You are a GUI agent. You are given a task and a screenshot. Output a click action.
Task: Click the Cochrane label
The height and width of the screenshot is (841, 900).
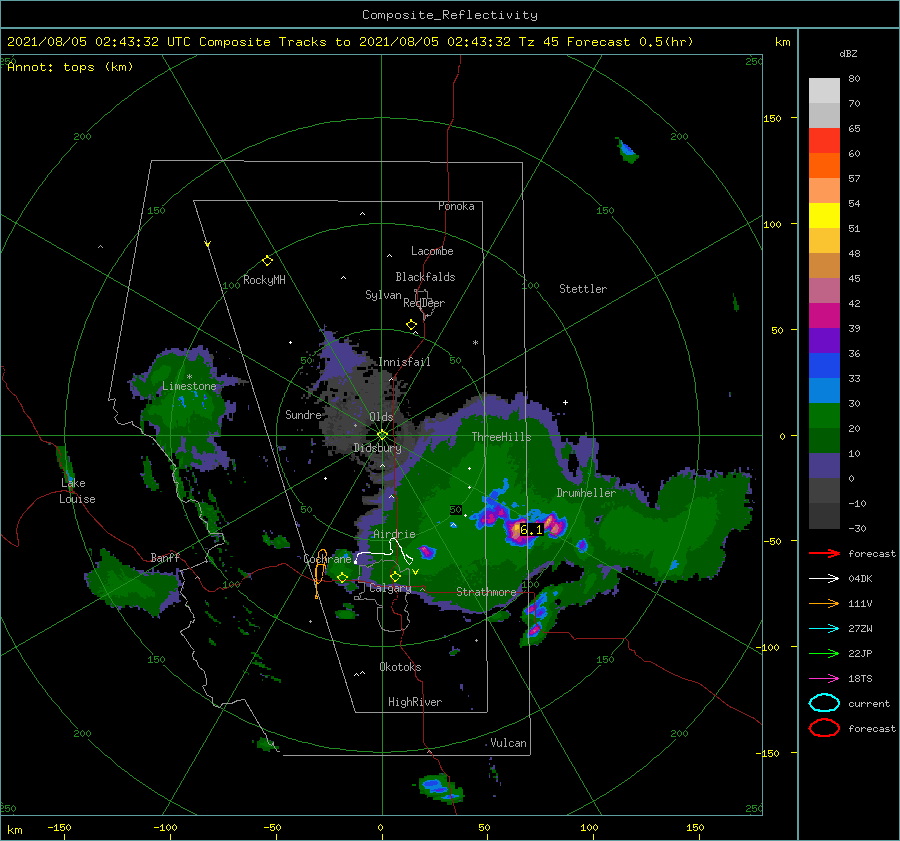[x=327, y=559]
